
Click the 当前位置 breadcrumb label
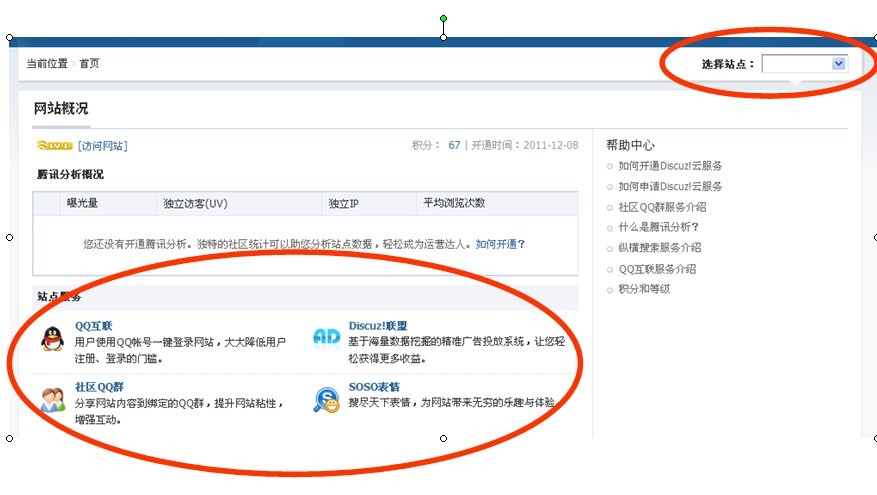pos(47,63)
